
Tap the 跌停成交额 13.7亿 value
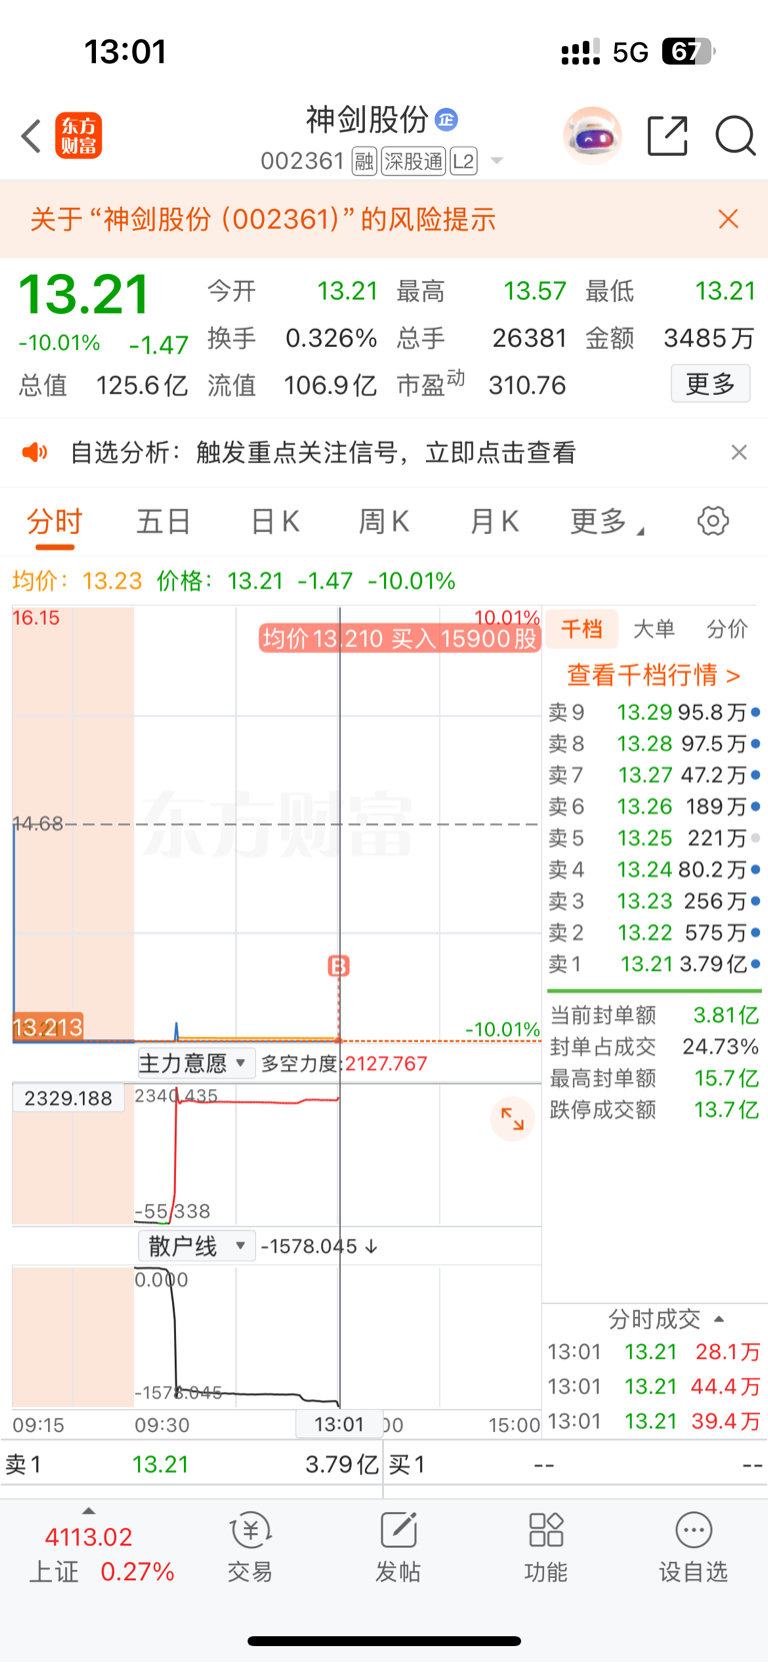727,1110
